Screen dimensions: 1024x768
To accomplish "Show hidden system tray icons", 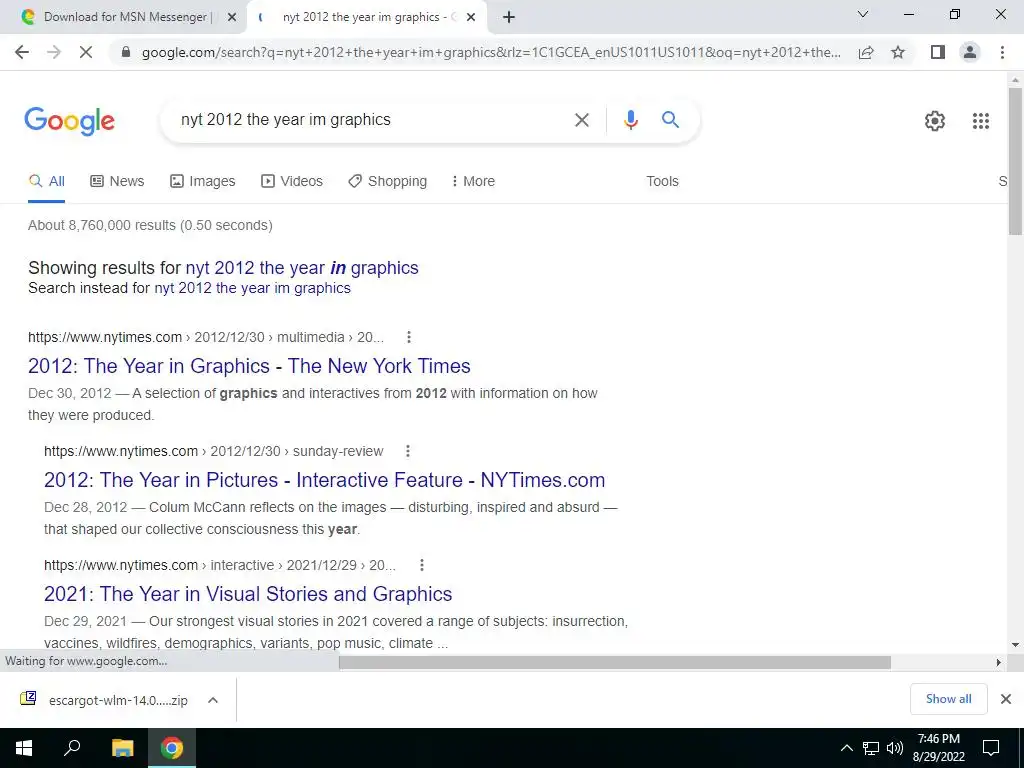I will click(846, 748).
